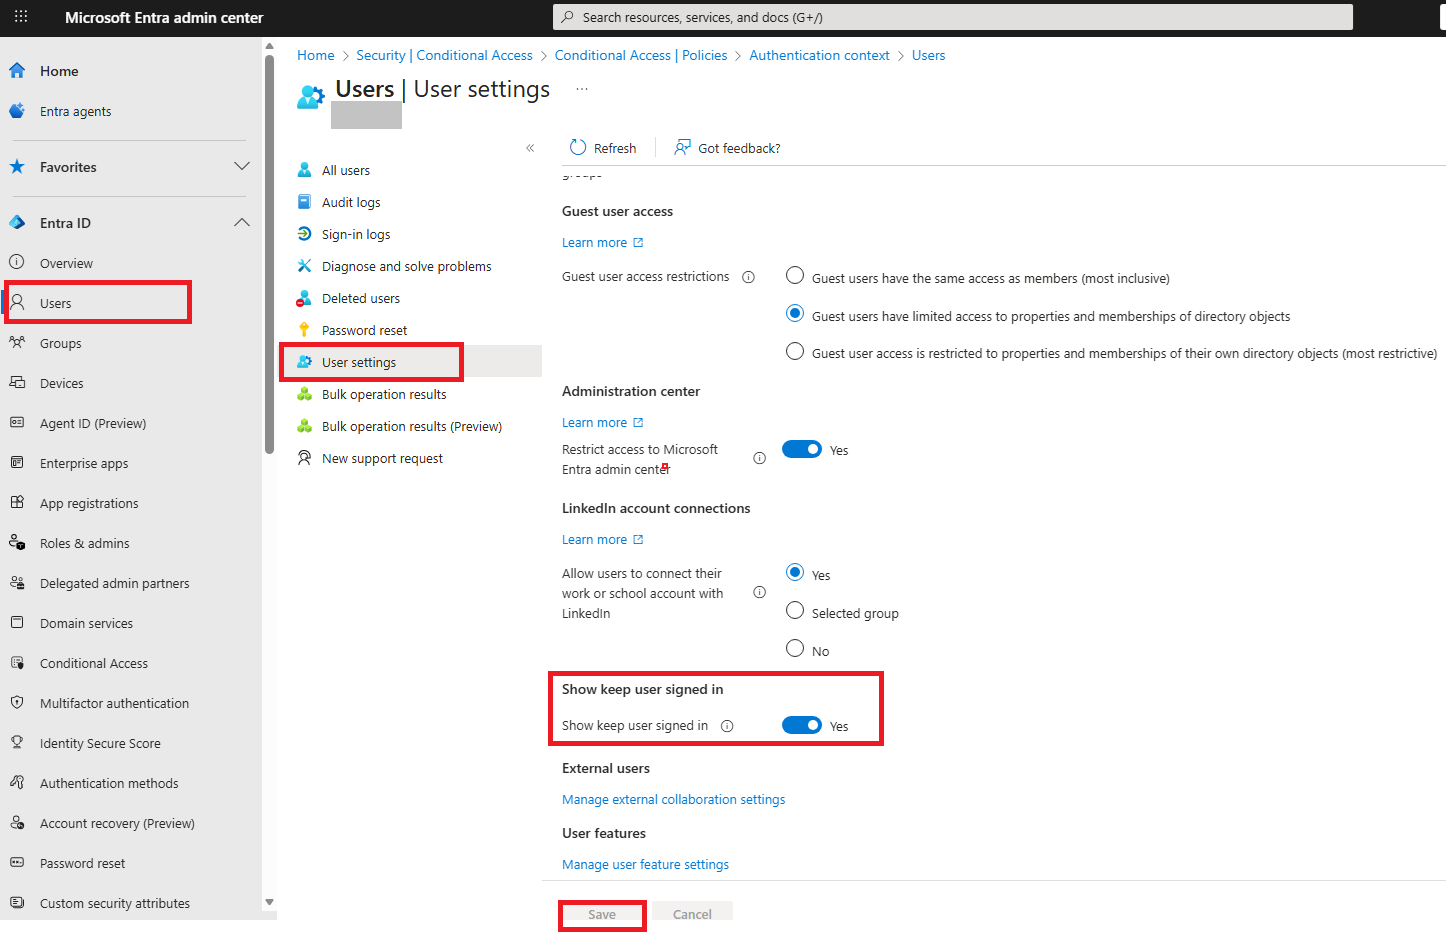Open Bulk operation results (Preview) item
Viewport: 1446px width, 935px height.
(410, 426)
